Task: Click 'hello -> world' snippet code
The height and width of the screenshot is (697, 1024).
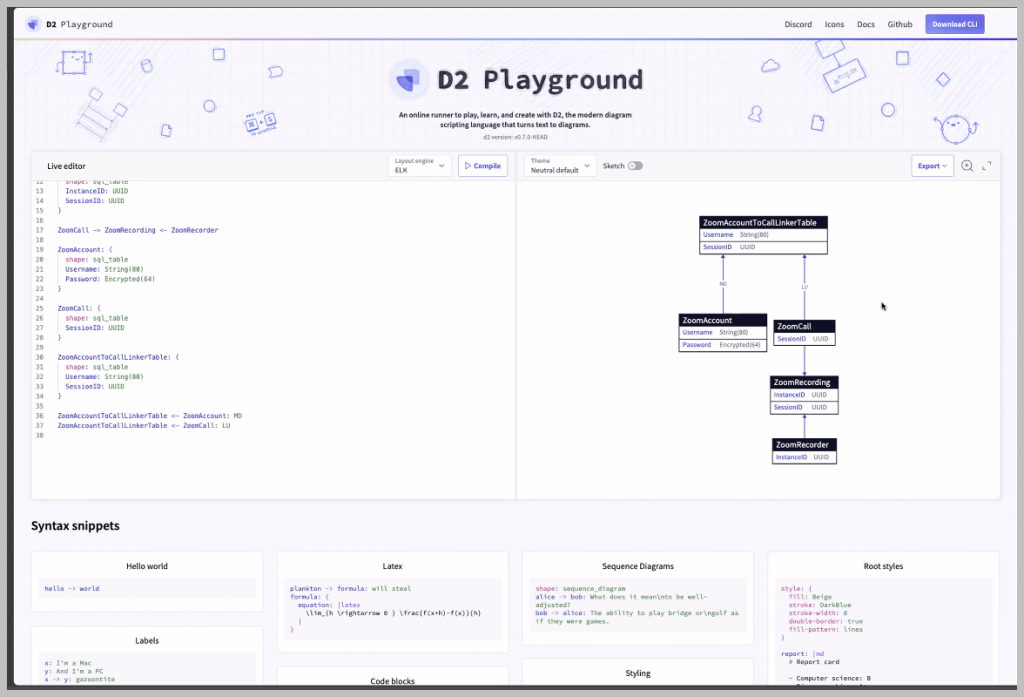Action: (x=72, y=589)
